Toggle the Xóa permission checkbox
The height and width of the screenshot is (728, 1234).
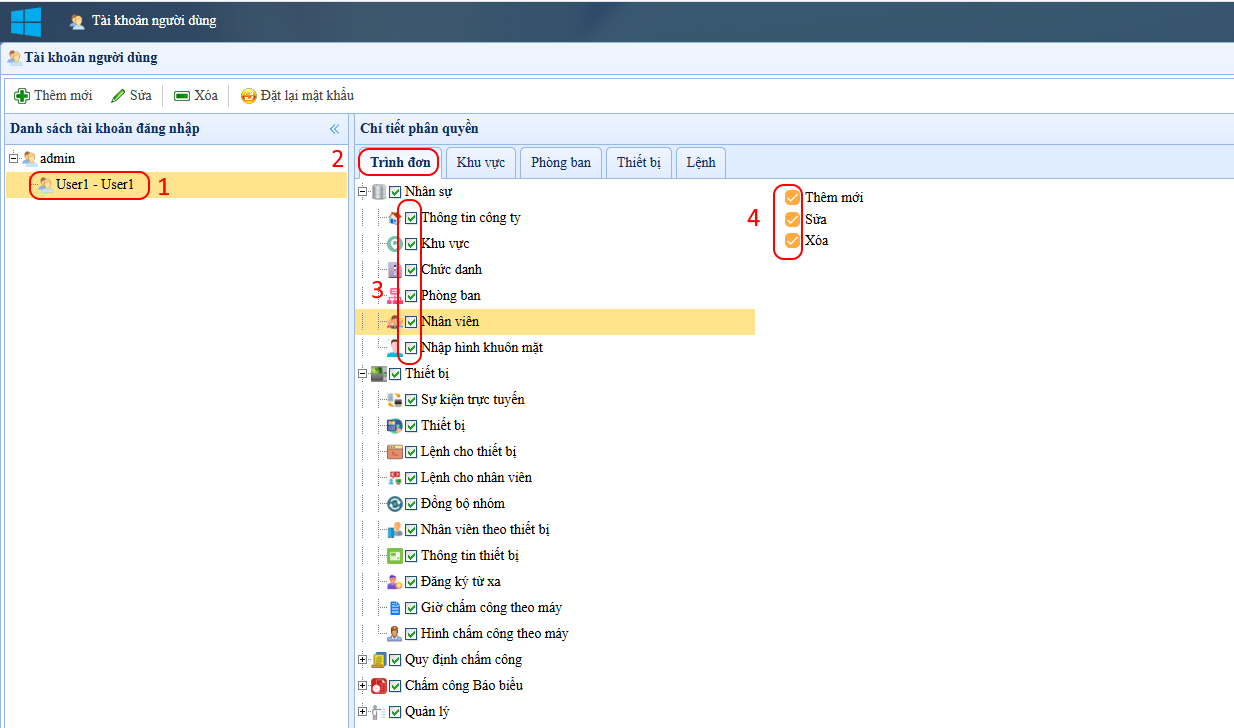[792, 241]
